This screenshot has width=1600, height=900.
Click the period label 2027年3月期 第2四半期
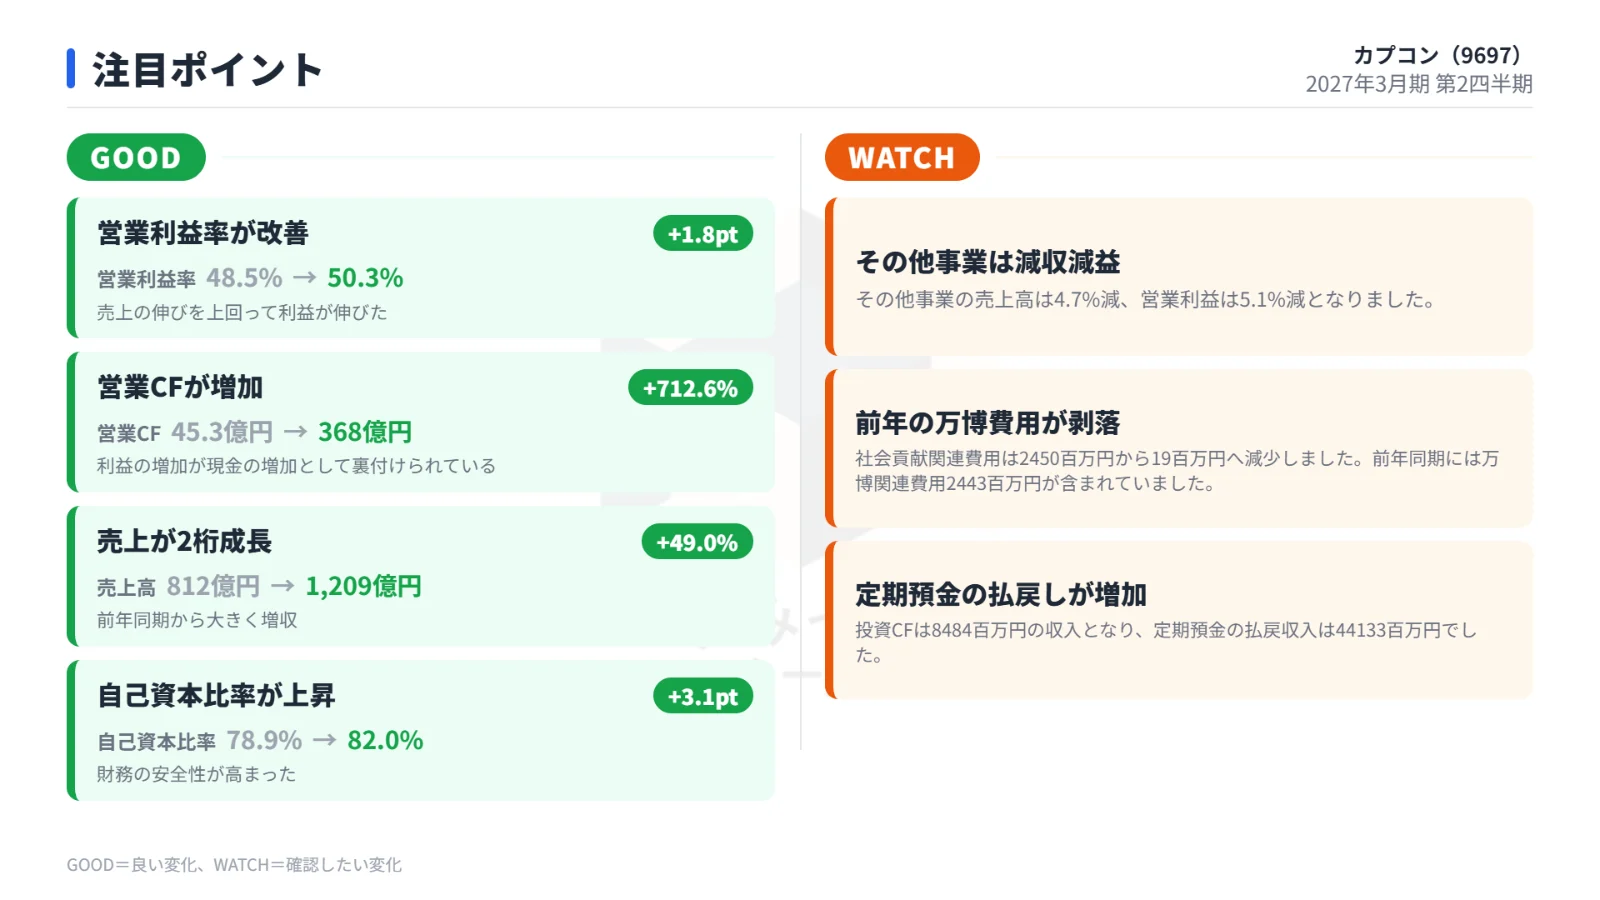tap(1419, 84)
